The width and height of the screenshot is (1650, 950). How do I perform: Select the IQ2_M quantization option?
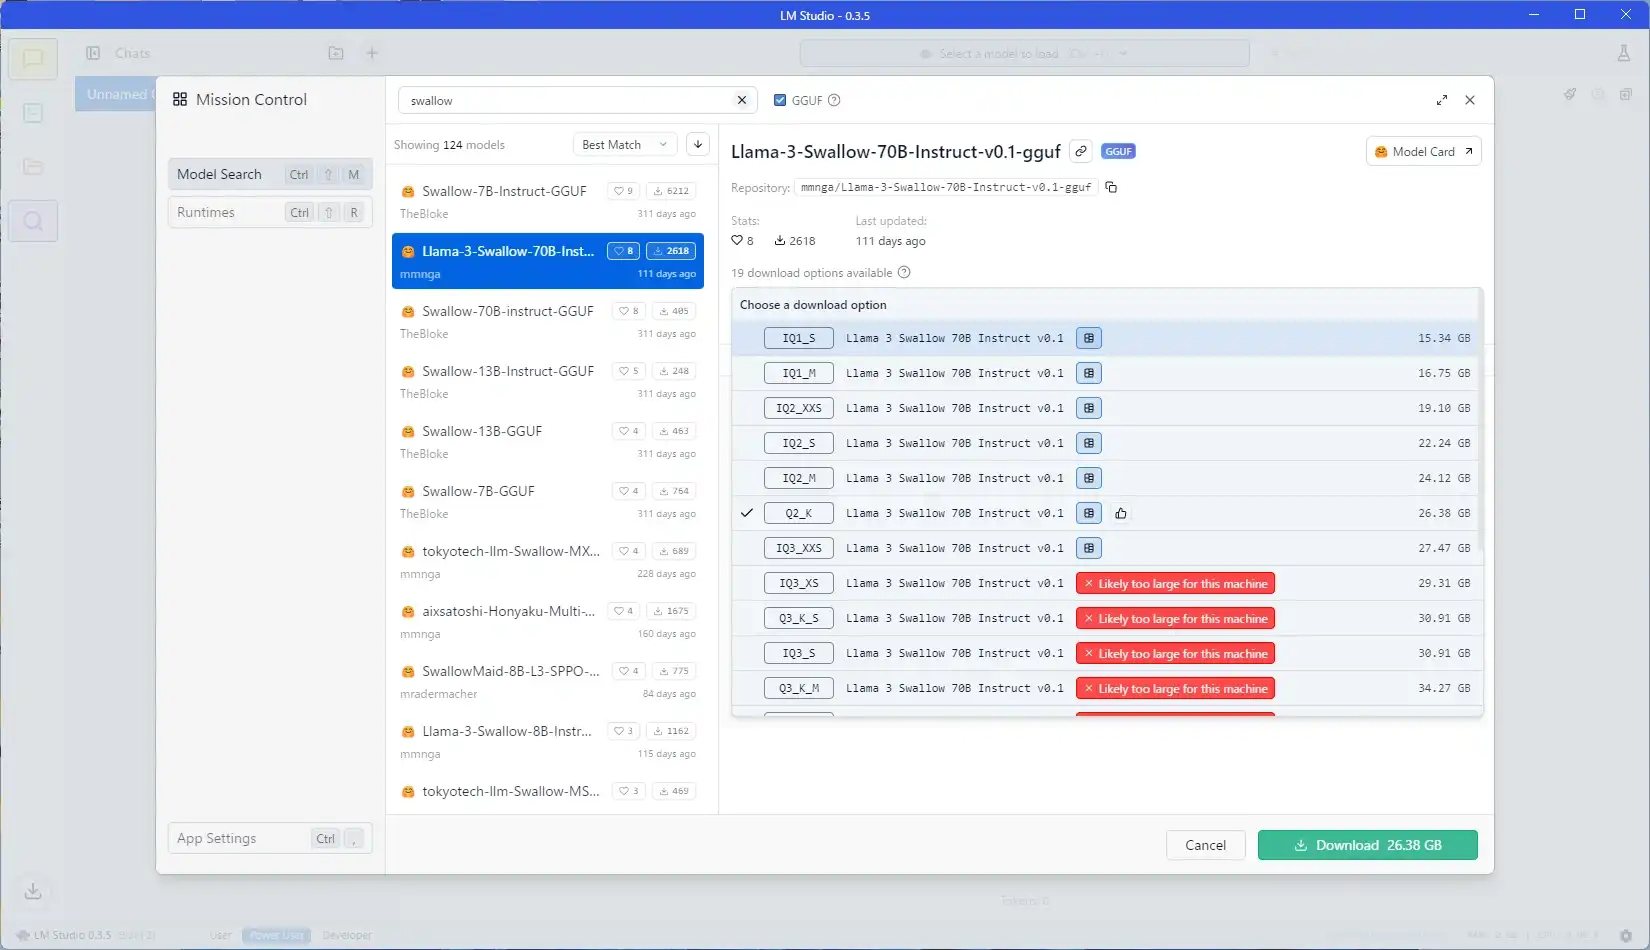click(798, 478)
